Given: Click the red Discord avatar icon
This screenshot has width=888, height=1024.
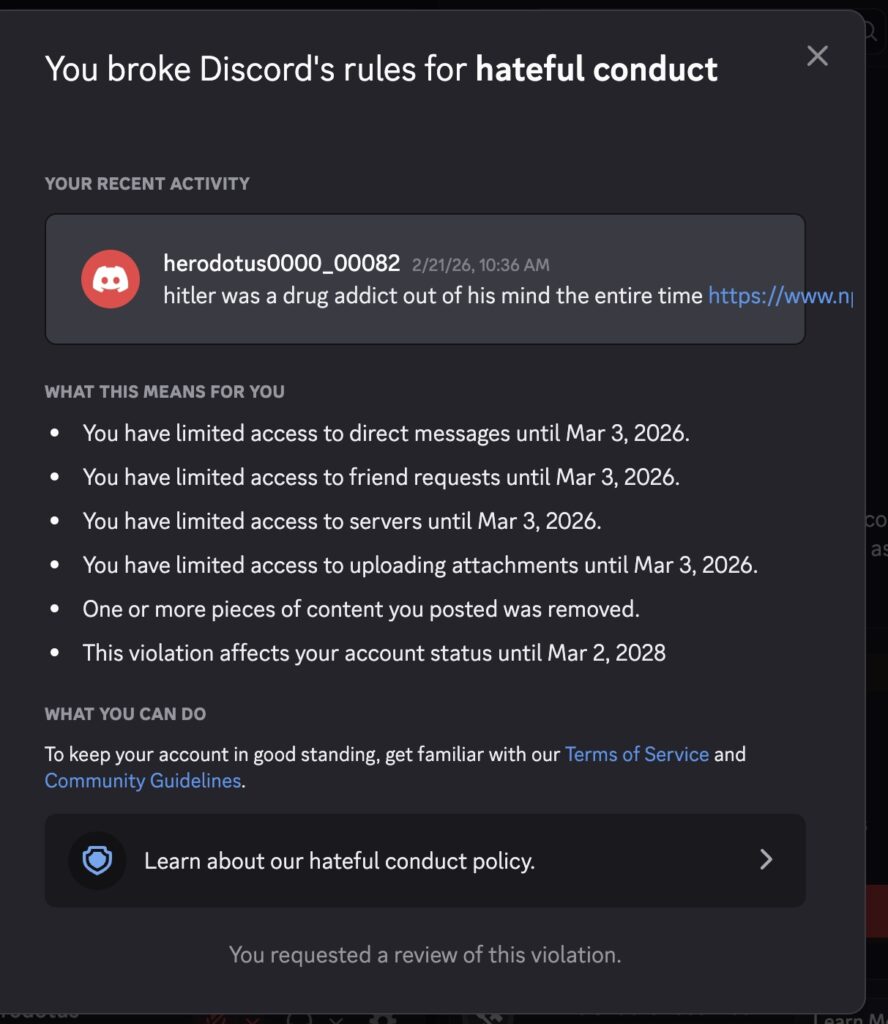Looking at the screenshot, I should (x=110, y=279).
